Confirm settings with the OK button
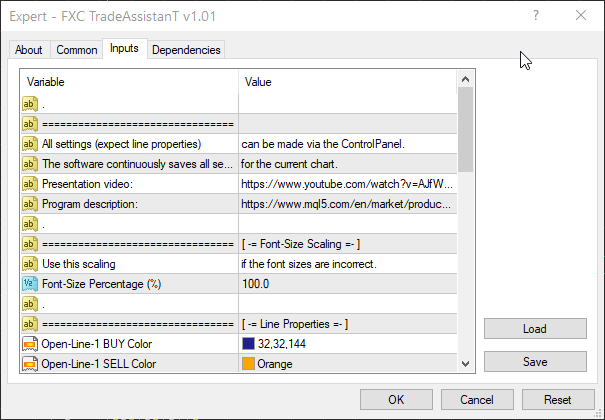This screenshot has width=605, height=420. (x=396, y=399)
